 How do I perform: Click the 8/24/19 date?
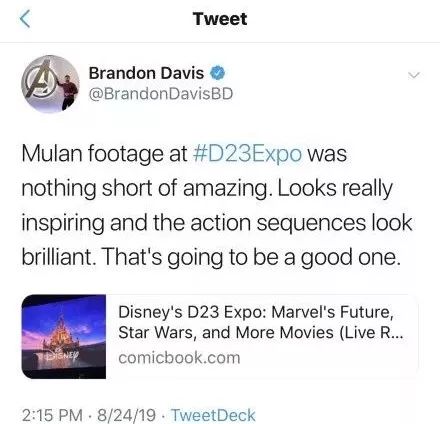126,415
